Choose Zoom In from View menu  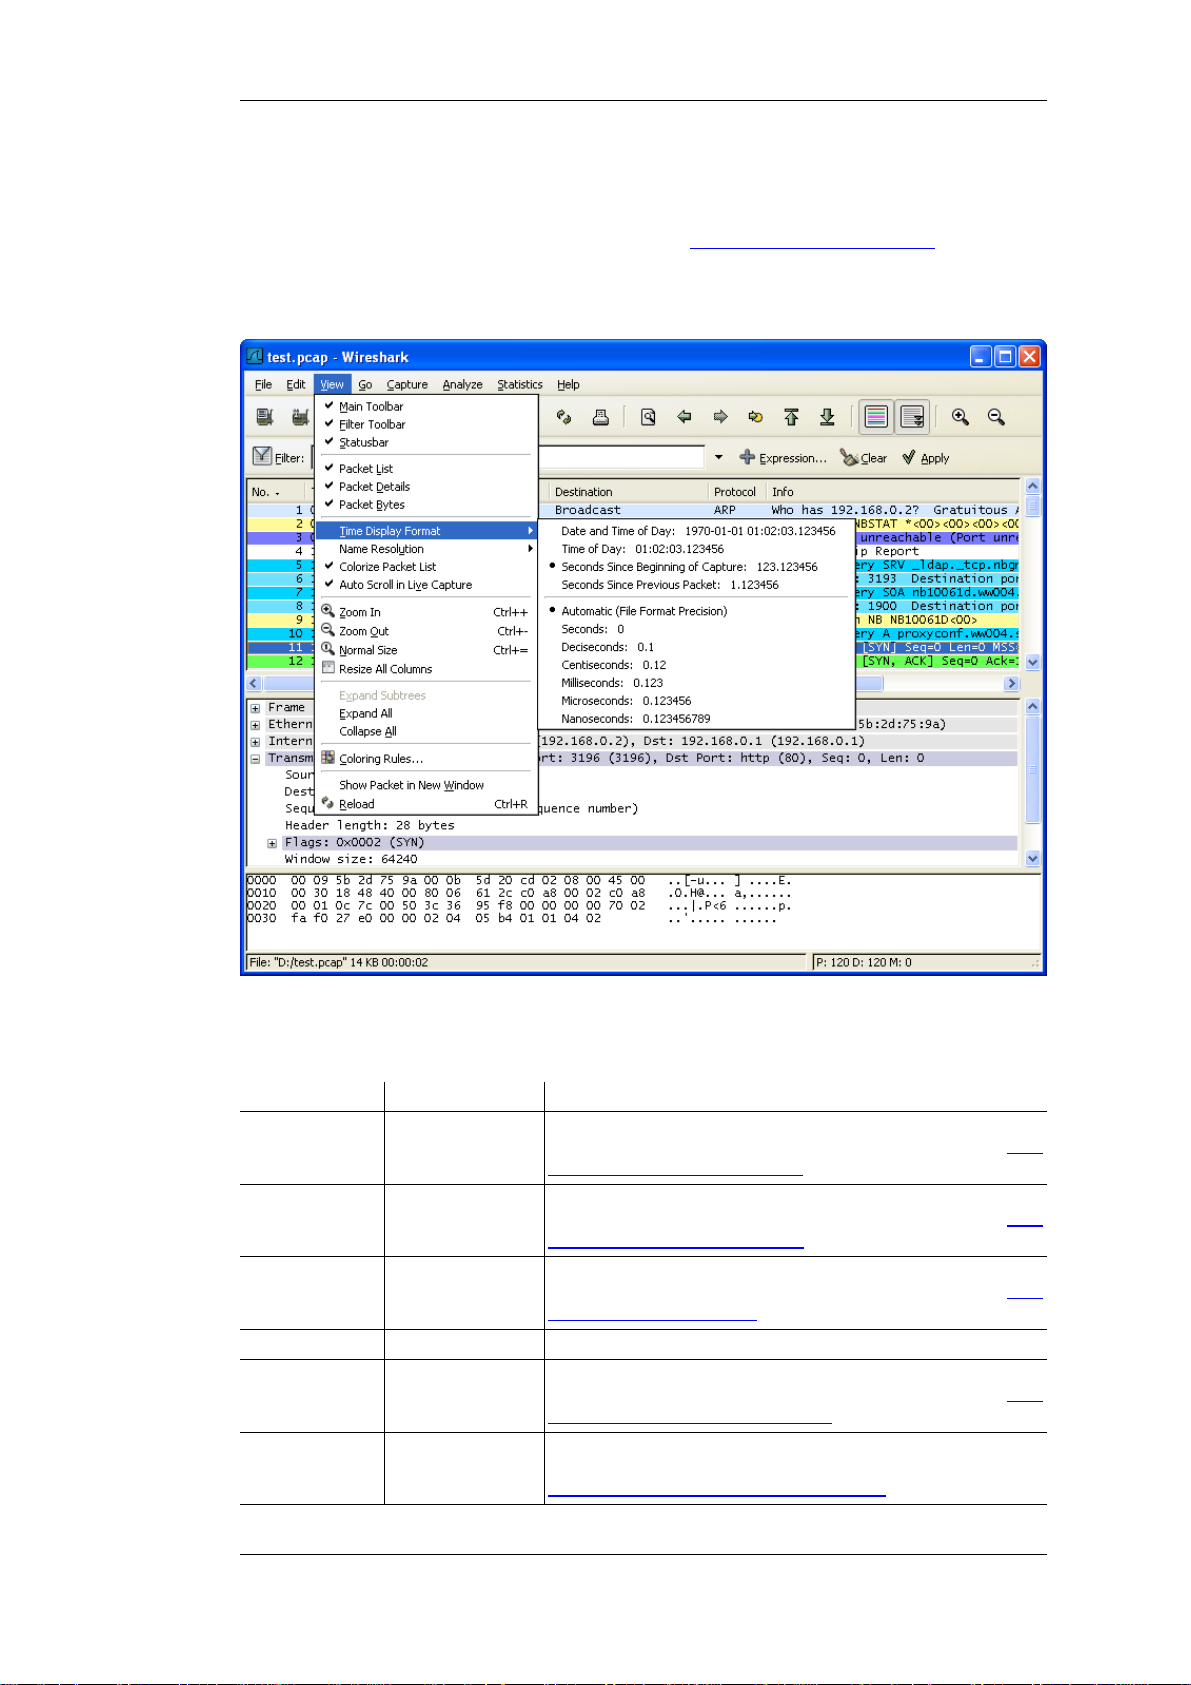(425, 612)
